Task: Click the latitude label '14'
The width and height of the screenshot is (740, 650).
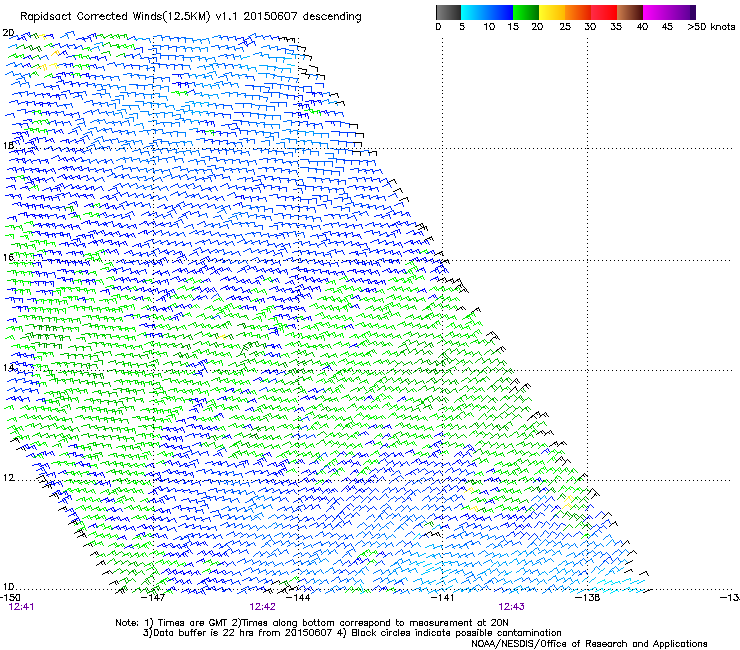Action: pyautogui.click(x=8, y=368)
